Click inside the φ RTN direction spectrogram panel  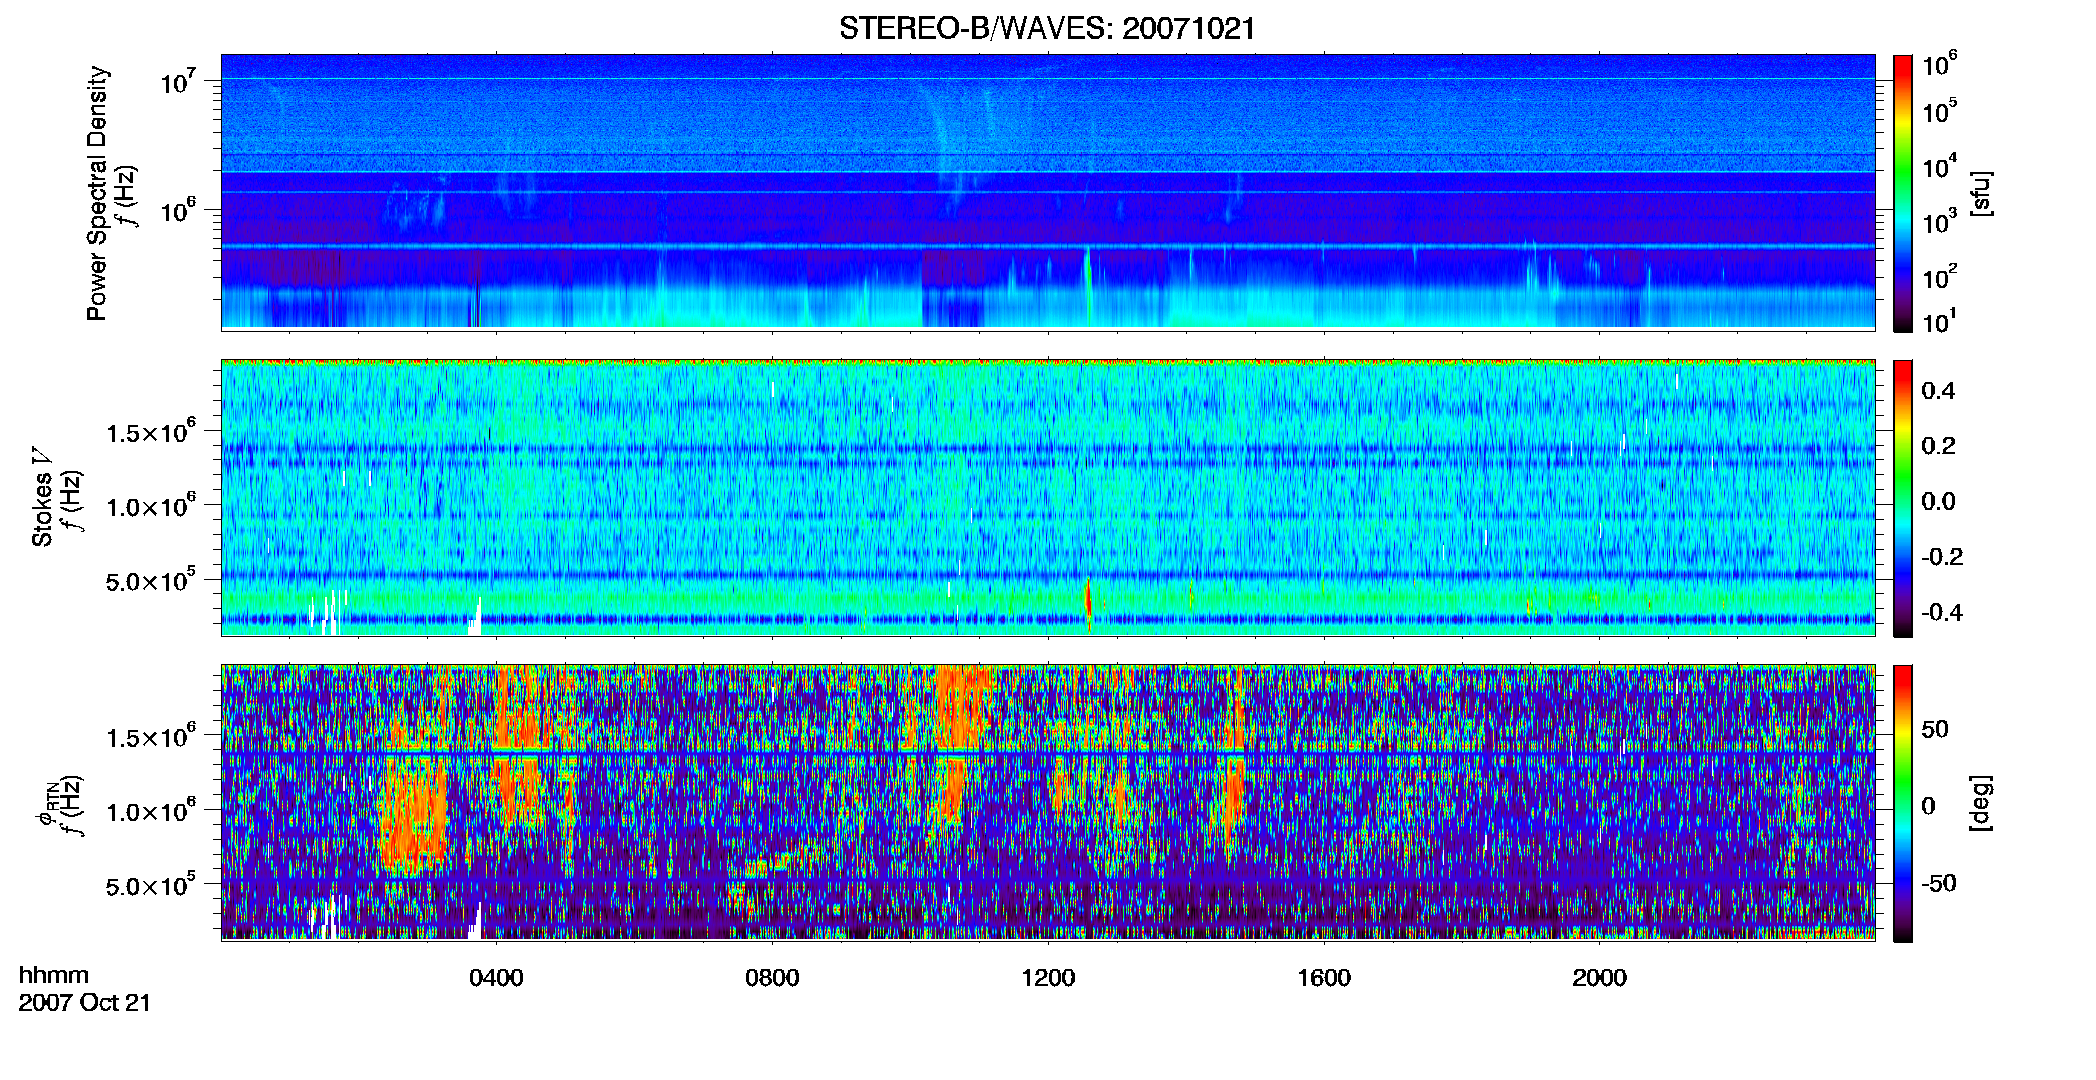coord(1048,802)
